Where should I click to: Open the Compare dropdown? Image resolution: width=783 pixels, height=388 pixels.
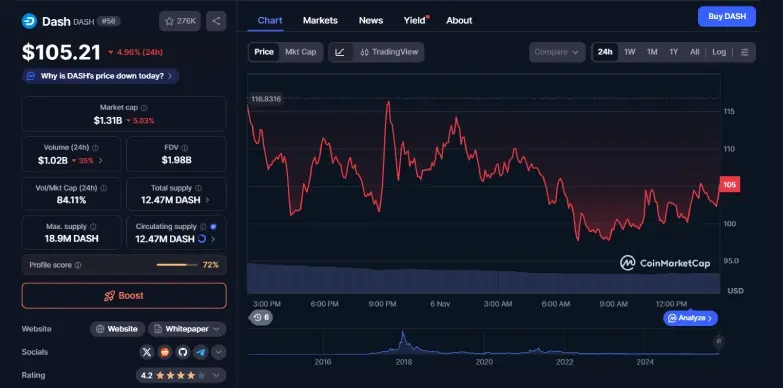click(x=557, y=52)
